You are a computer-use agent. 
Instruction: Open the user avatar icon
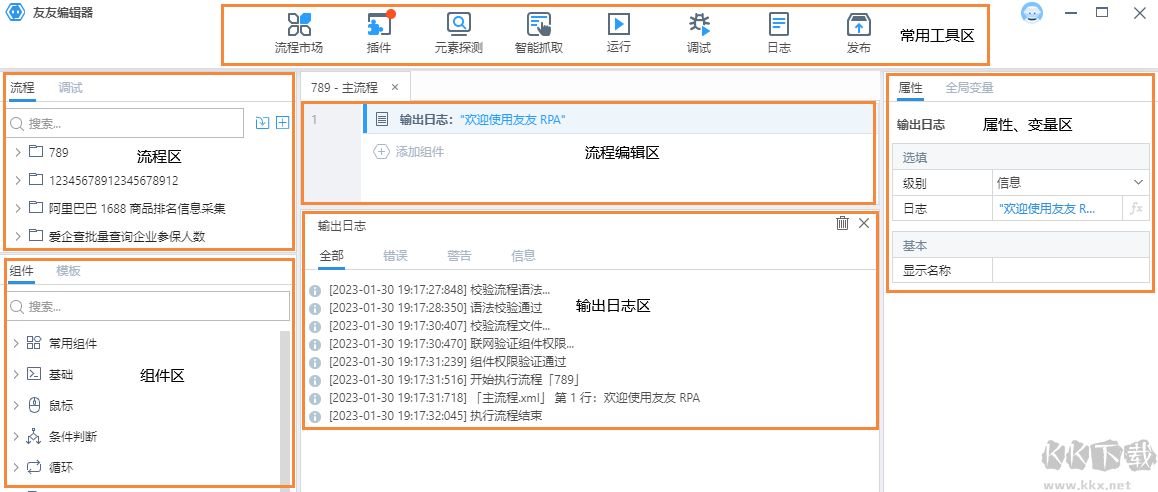pyautogui.click(x=1032, y=13)
